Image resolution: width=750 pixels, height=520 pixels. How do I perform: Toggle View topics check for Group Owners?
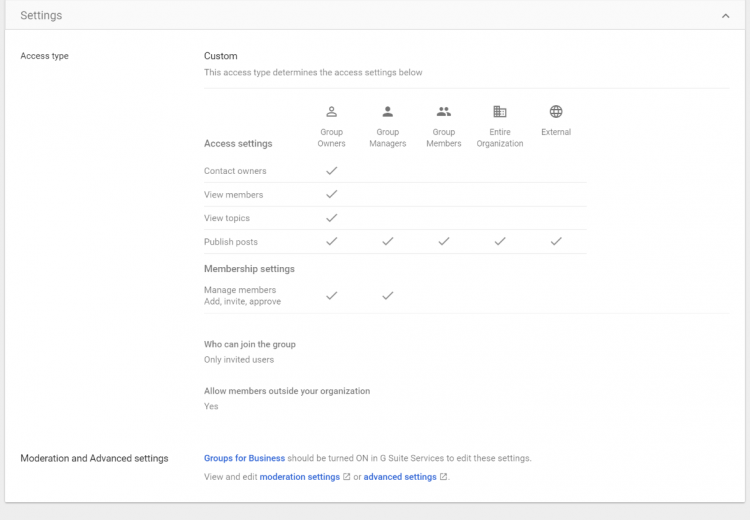[x=332, y=218]
